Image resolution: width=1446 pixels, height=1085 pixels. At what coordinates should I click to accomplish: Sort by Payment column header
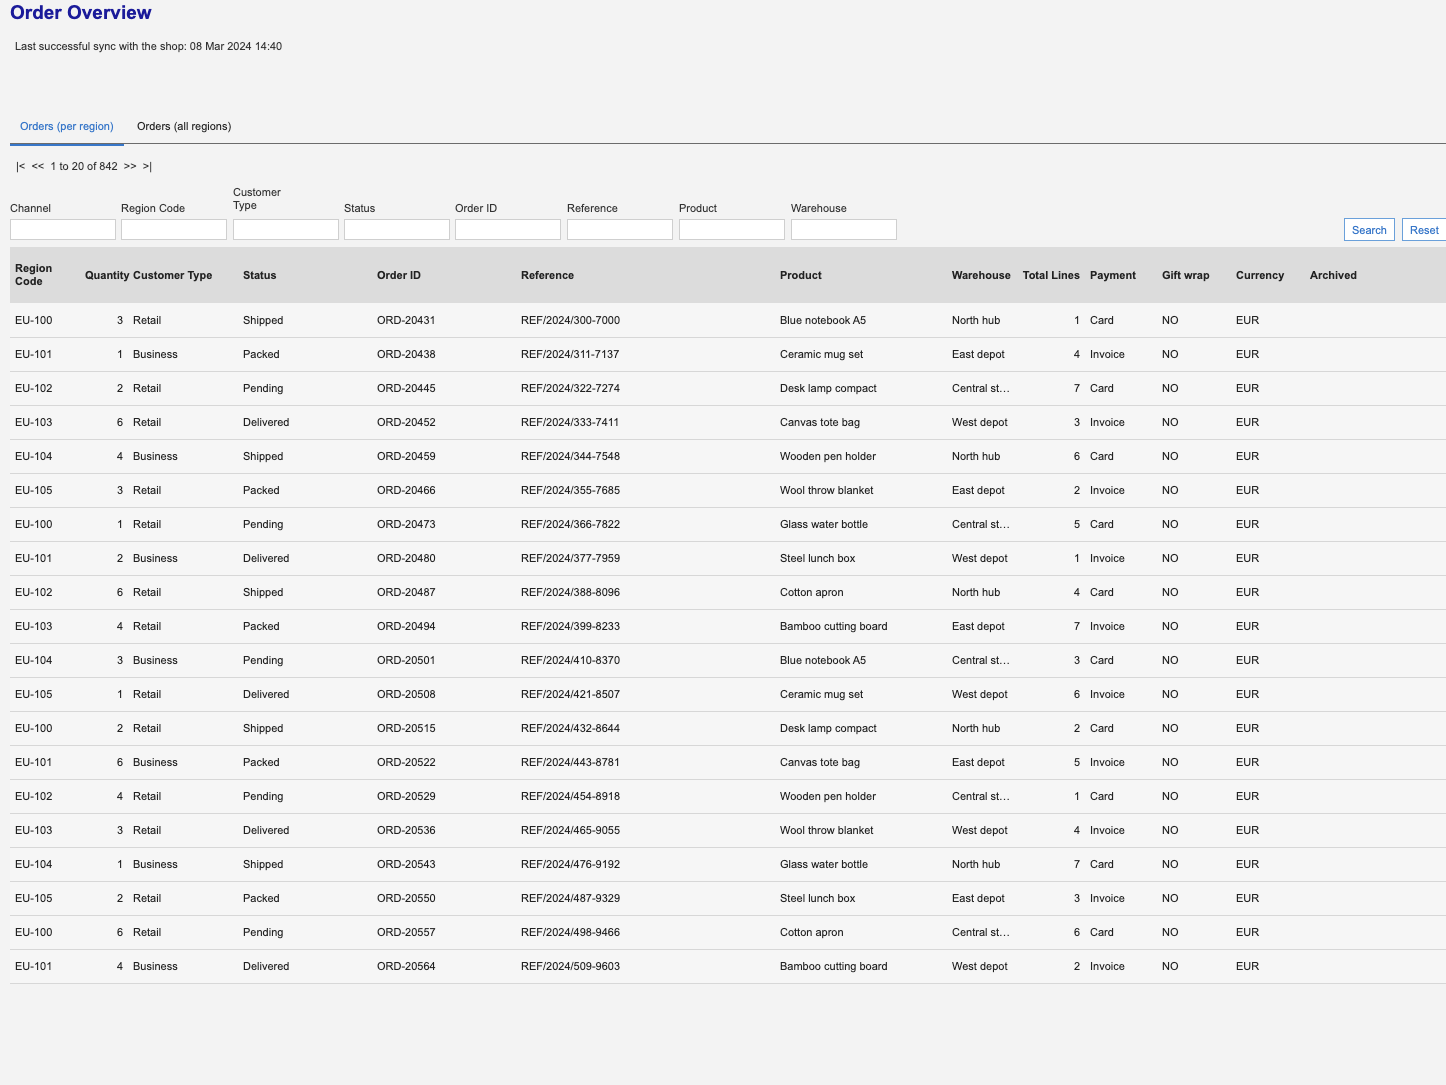(1113, 275)
